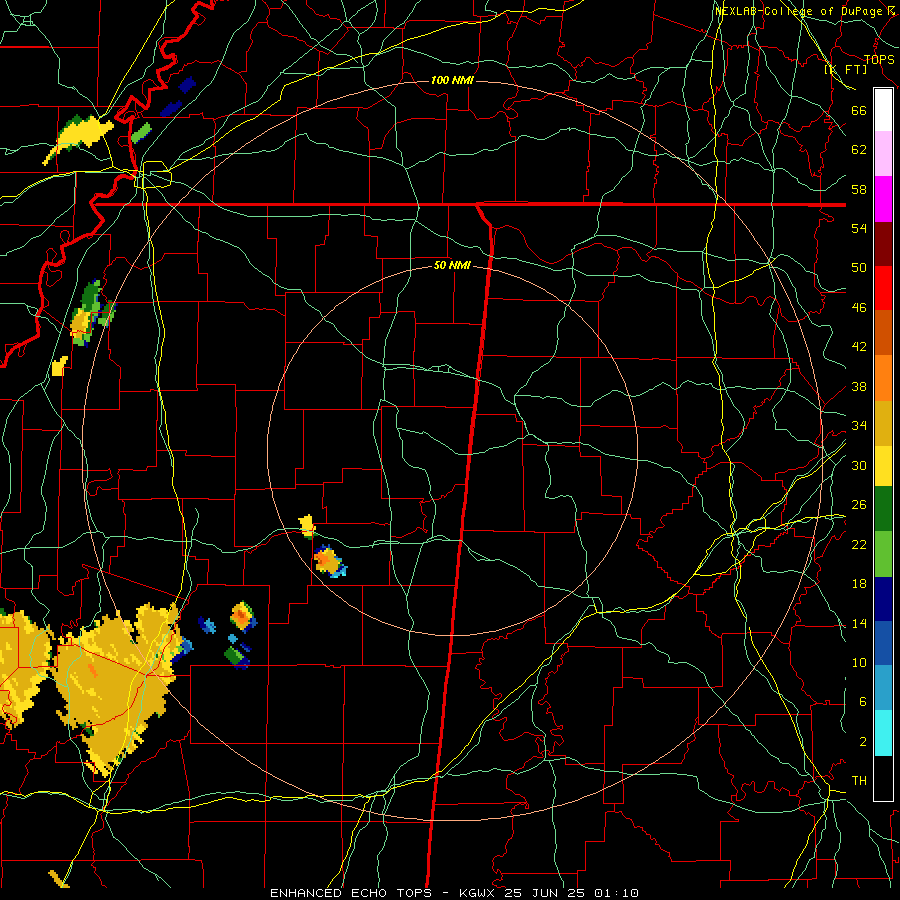Image resolution: width=900 pixels, height=900 pixels.
Task: Click the '50 NMI' range ring label
Action: [452, 265]
